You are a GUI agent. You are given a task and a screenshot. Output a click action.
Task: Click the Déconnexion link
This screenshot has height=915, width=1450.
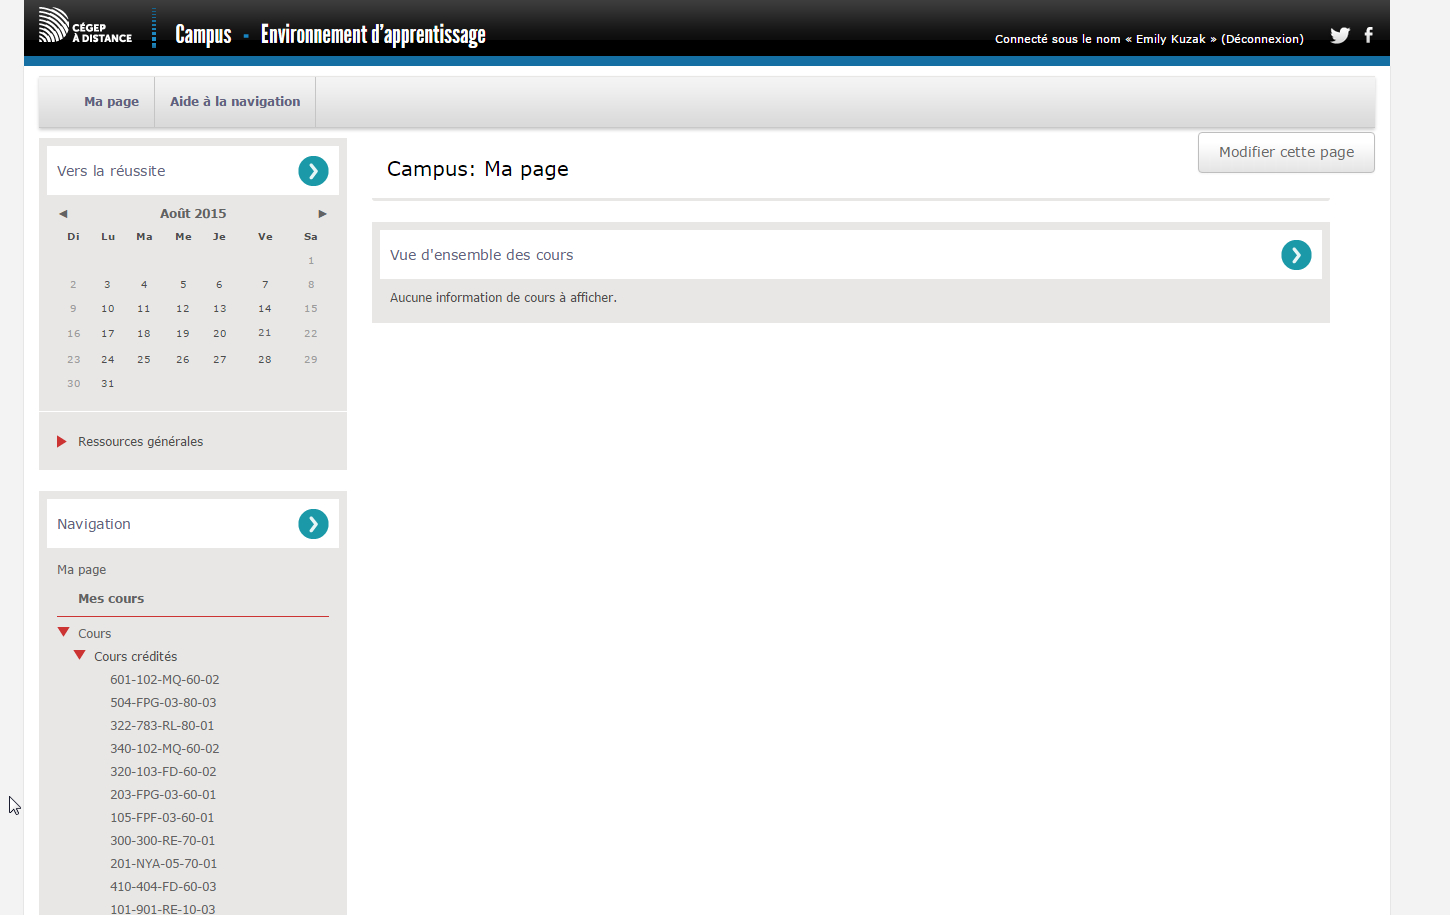click(1262, 39)
